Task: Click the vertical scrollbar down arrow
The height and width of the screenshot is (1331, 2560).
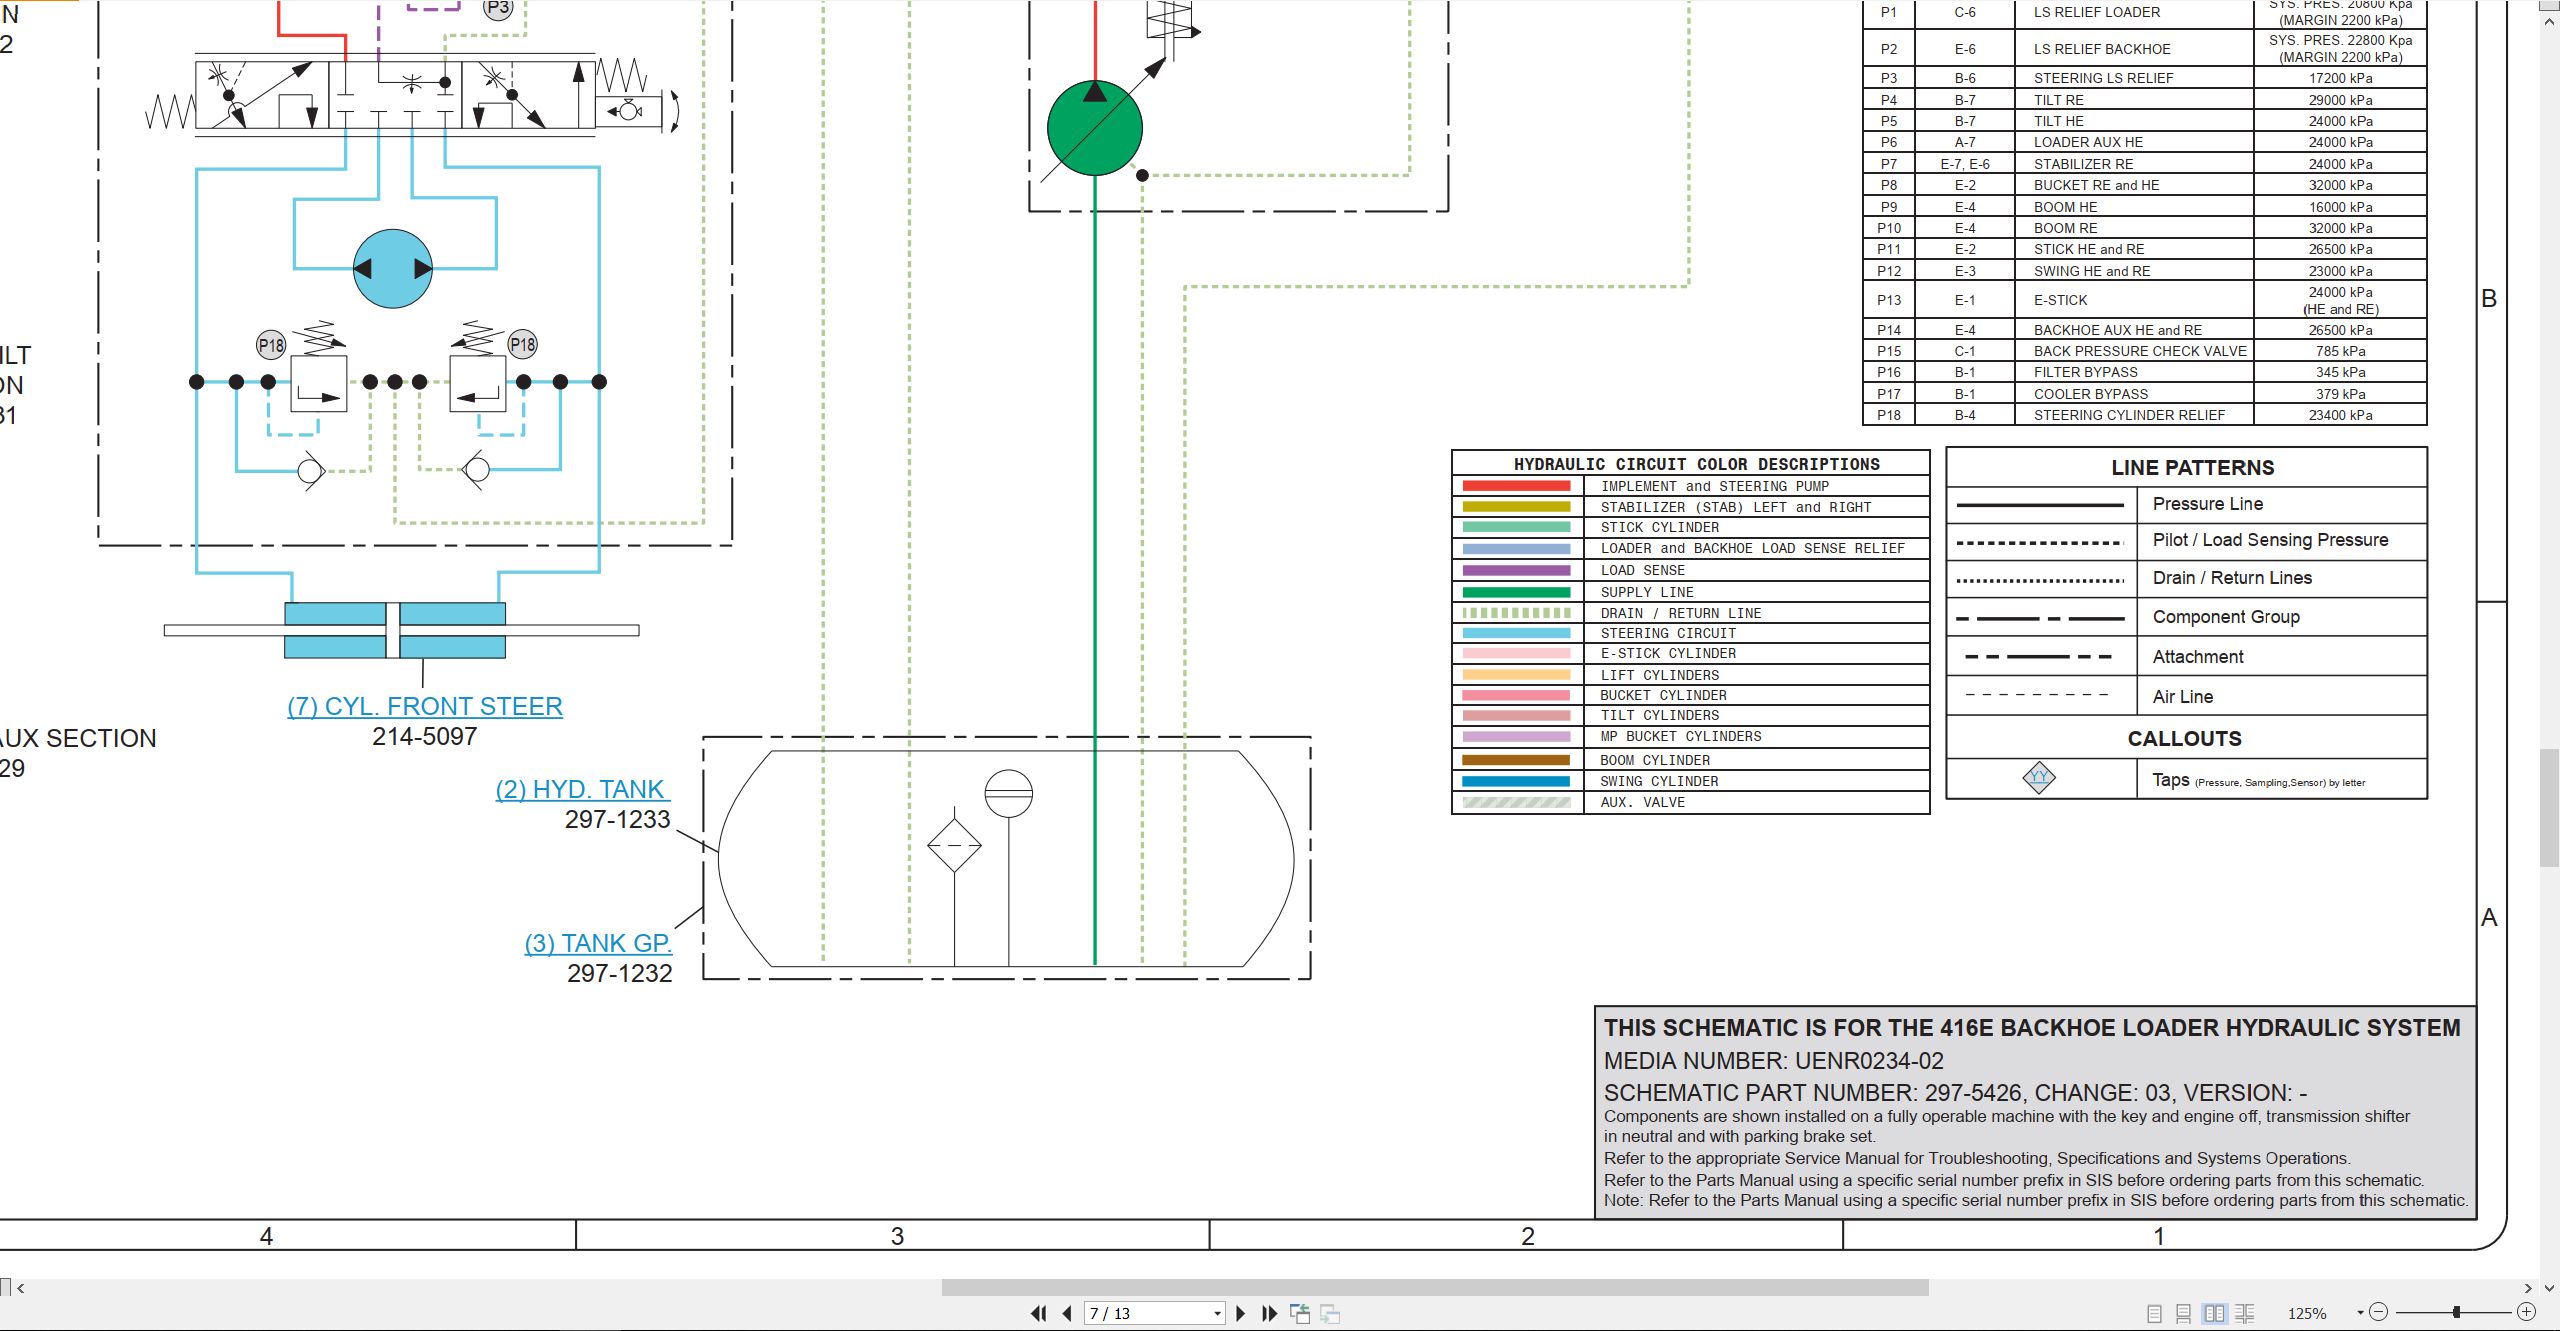Action: [2549, 1288]
